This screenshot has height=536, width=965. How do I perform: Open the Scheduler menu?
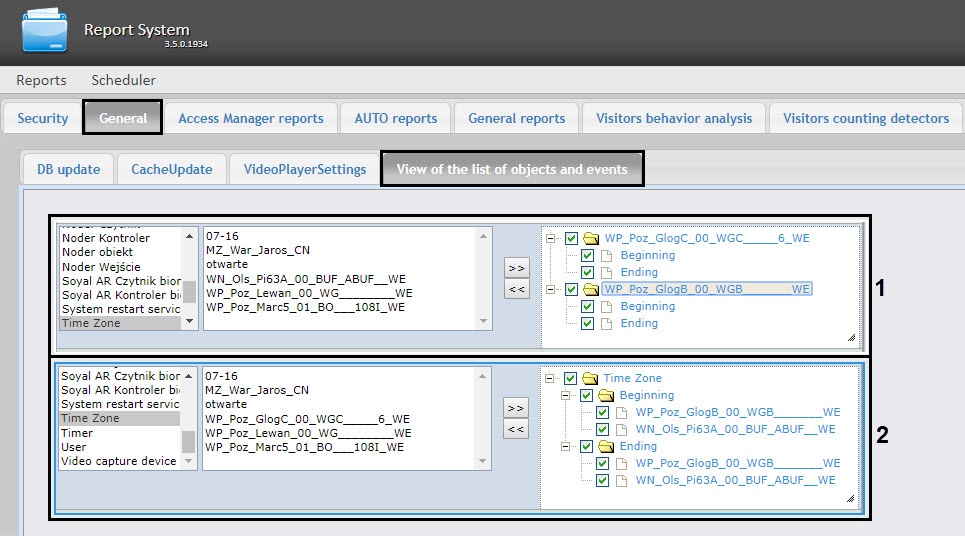123,80
